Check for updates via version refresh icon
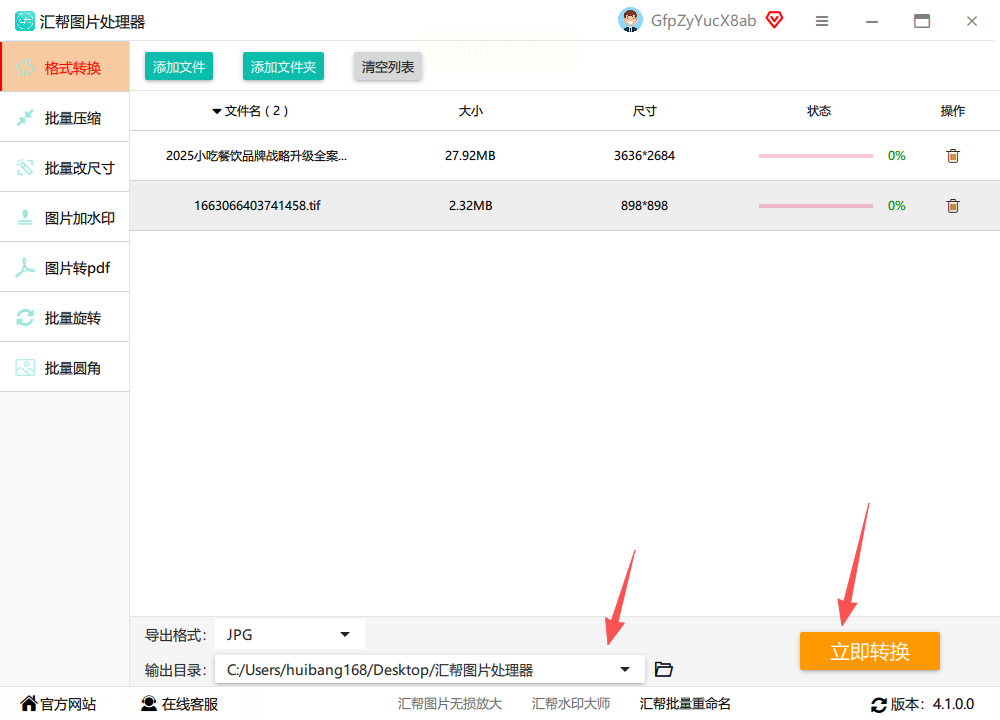 pyautogui.click(x=878, y=704)
